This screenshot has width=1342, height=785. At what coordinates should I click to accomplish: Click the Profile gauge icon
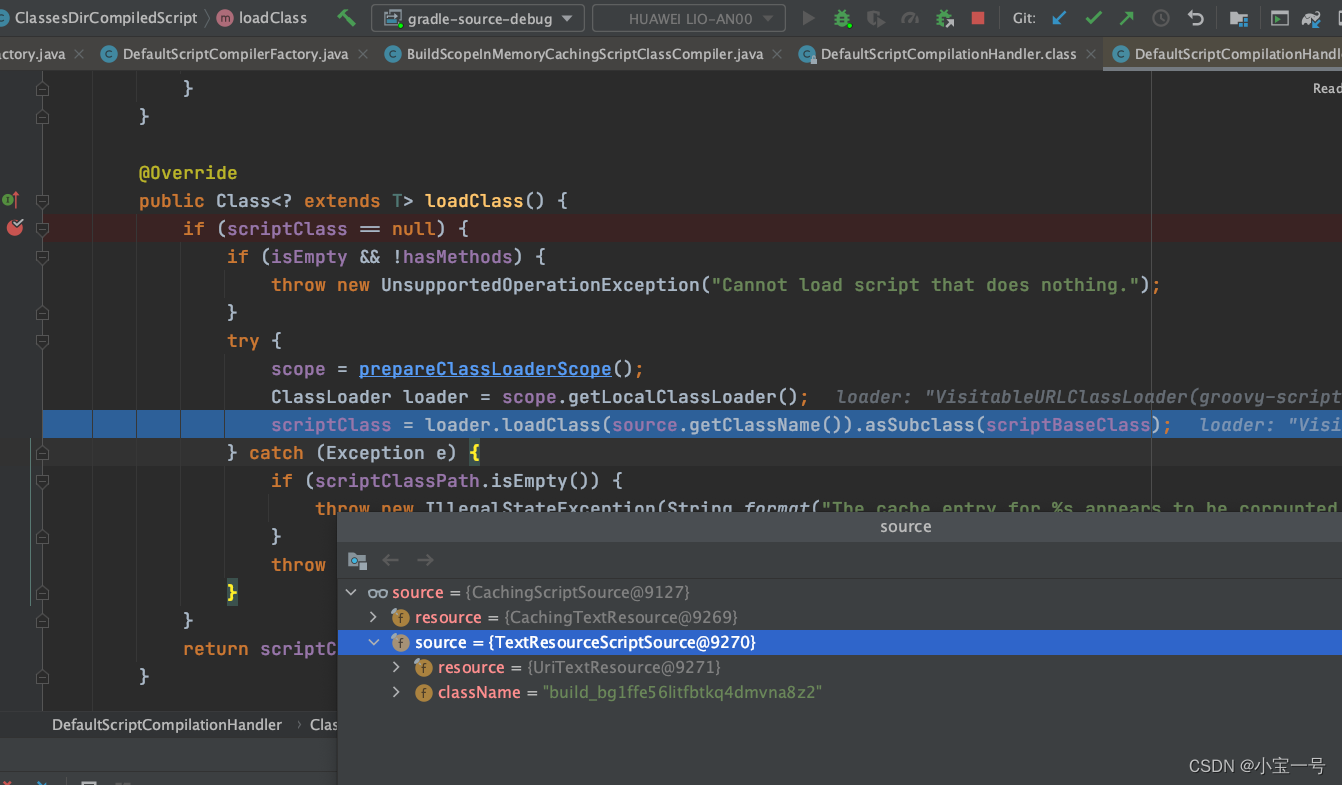tap(909, 18)
